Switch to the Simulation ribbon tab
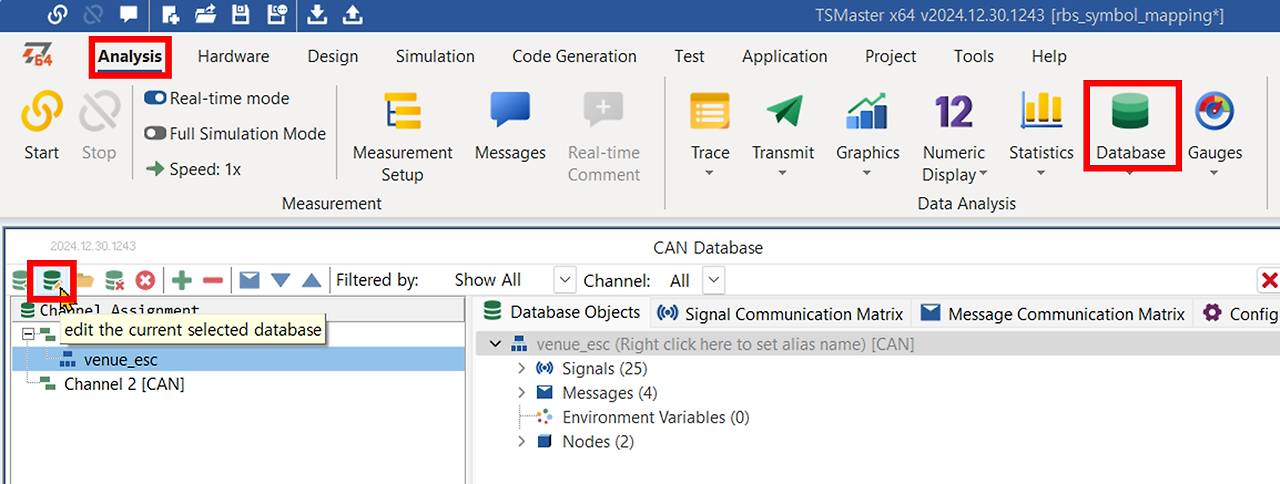Screen dimensions: 1280x484 435,56
